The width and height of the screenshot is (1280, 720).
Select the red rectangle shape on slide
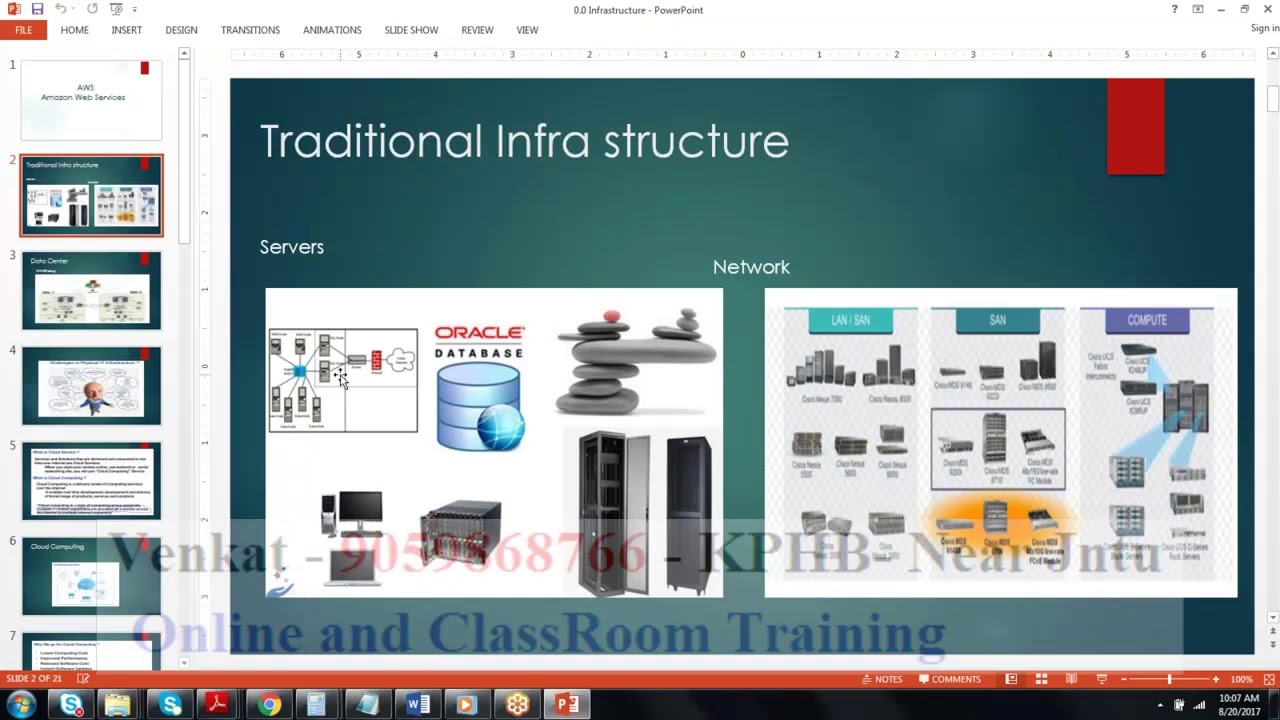(1136, 127)
